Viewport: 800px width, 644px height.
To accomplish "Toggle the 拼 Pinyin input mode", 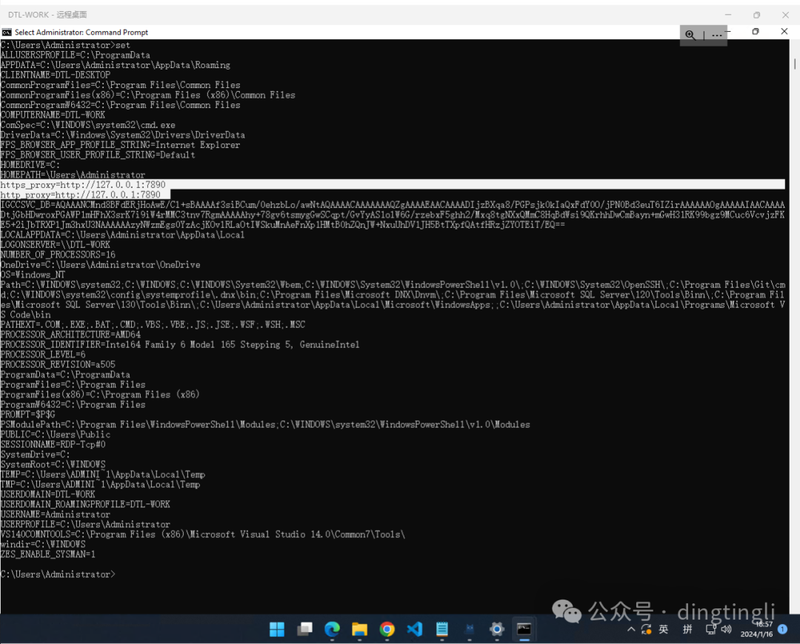I will tap(687, 629).
